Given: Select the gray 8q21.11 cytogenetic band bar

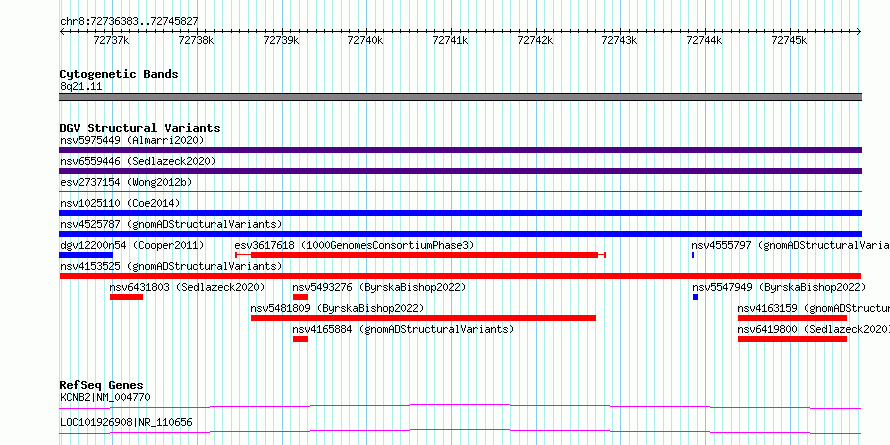Looking at the screenshot, I should click(x=460, y=96).
